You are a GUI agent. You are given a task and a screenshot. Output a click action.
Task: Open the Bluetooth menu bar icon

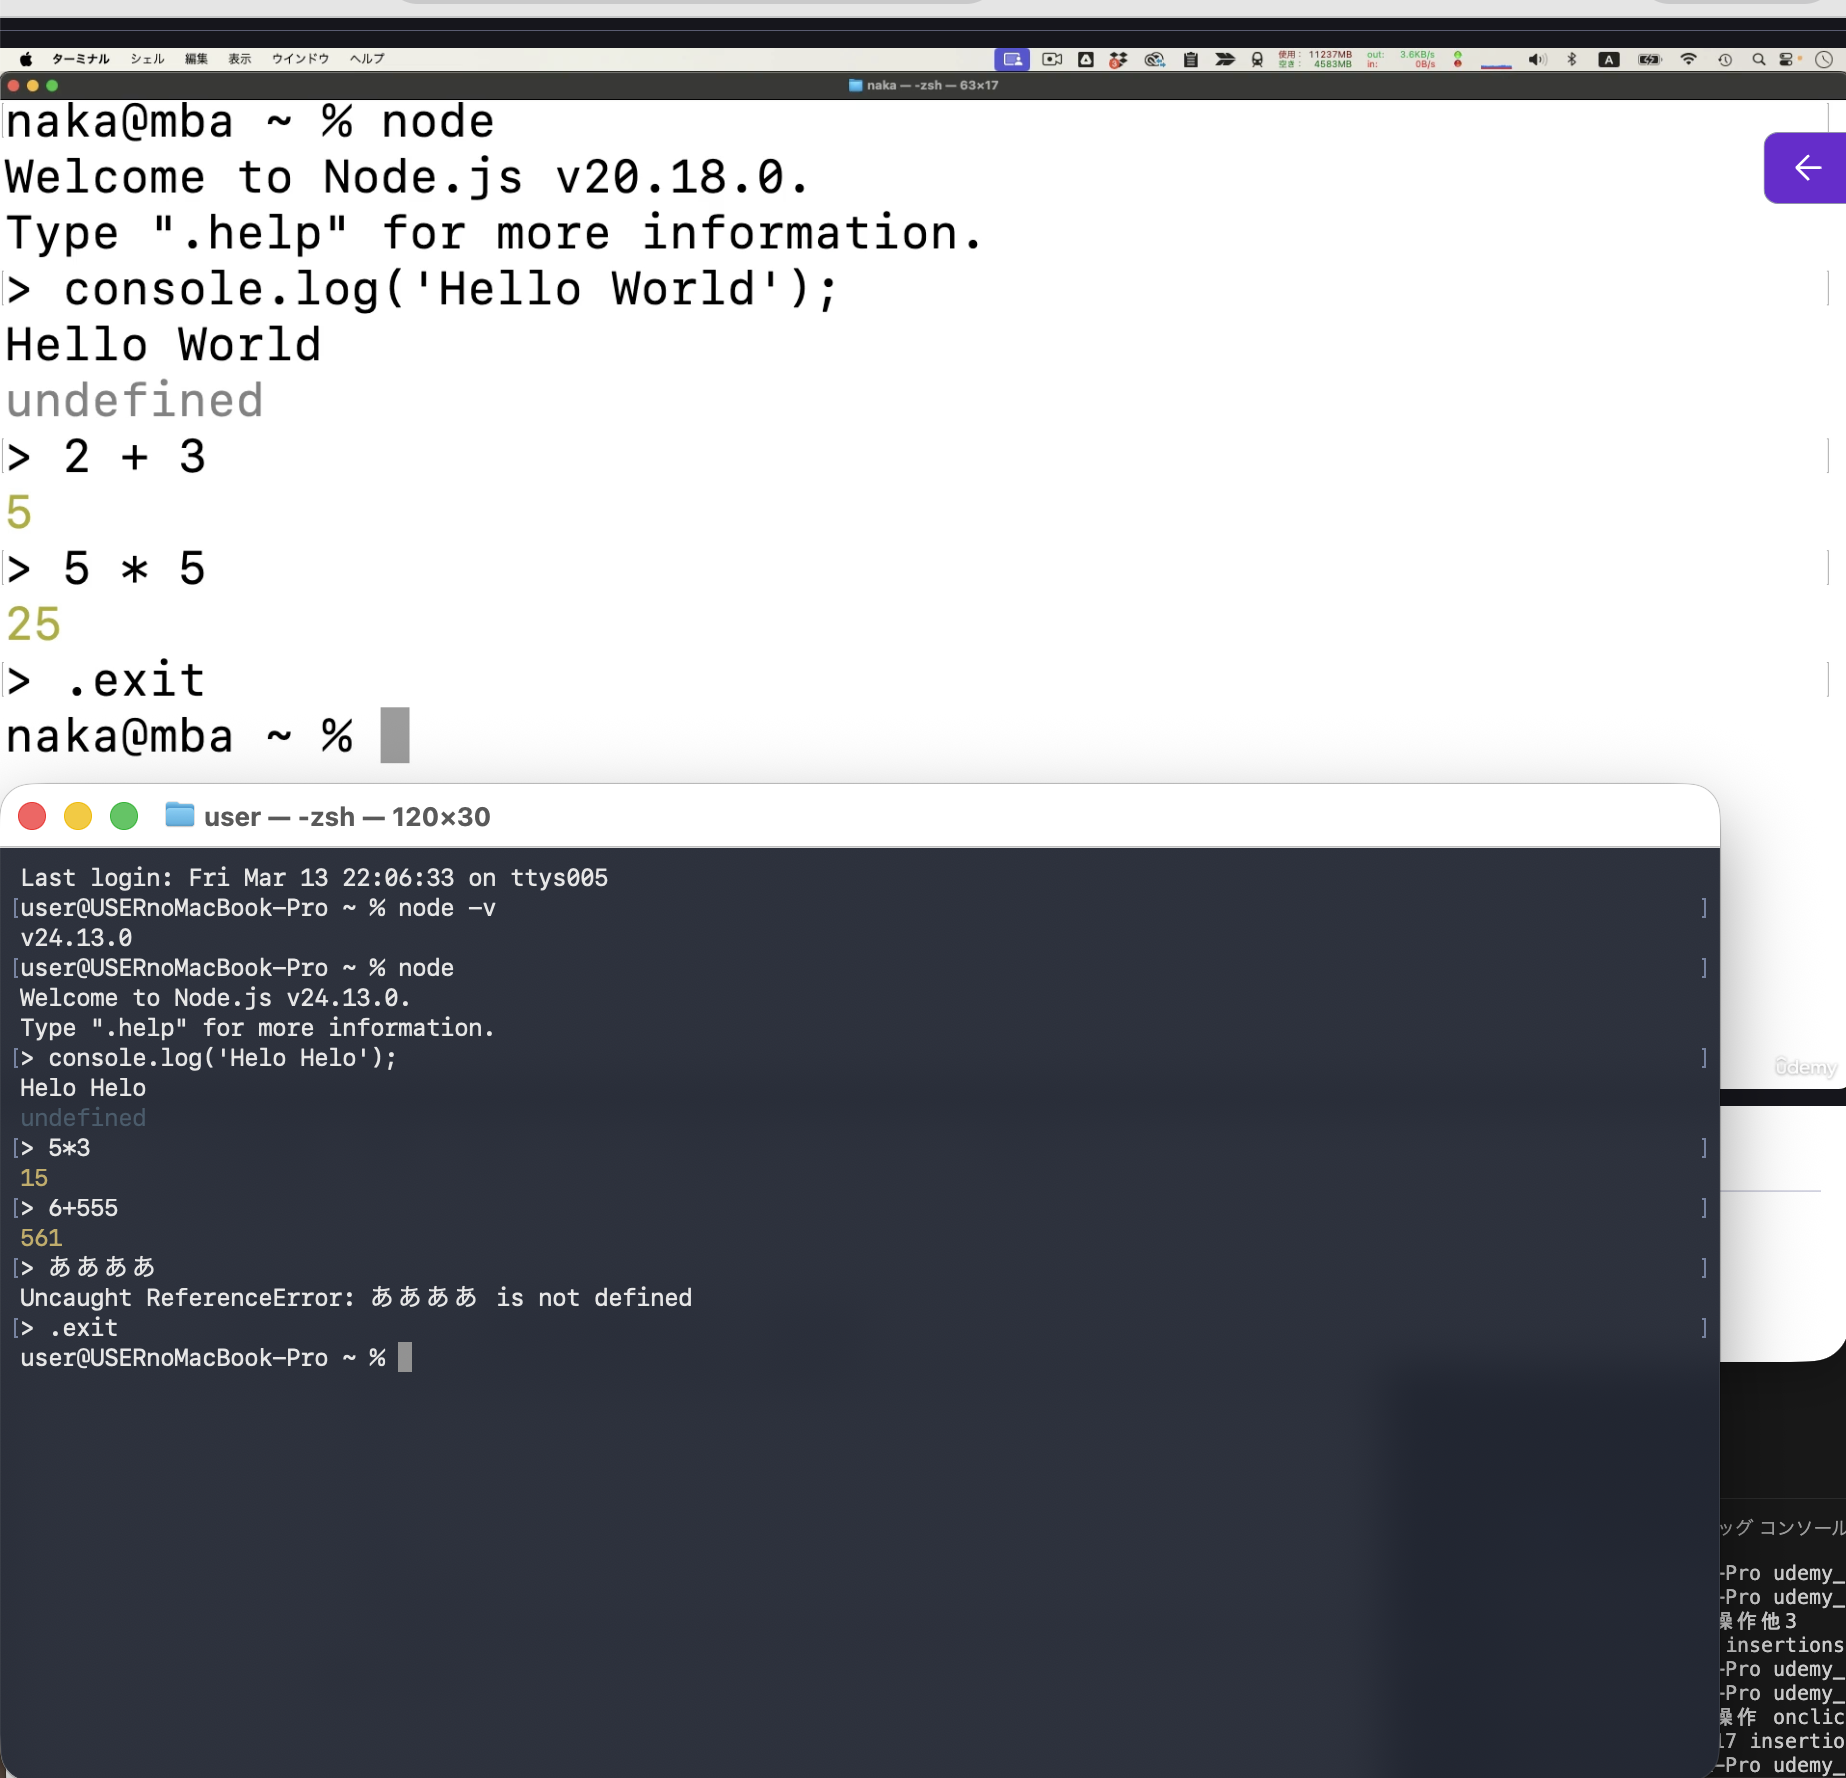coord(1572,59)
